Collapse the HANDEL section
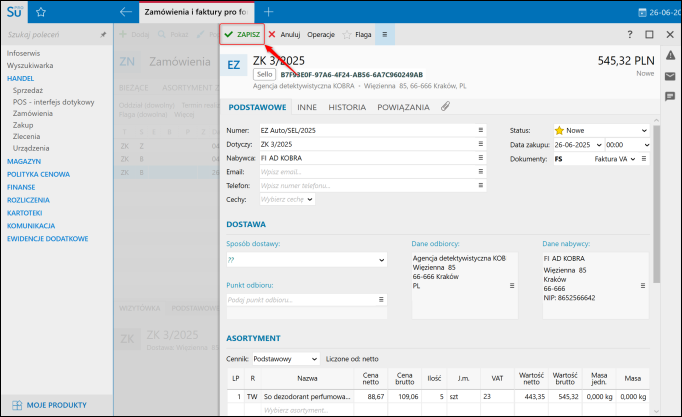This screenshot has height=417, width=682. click(x=20, y=79)
